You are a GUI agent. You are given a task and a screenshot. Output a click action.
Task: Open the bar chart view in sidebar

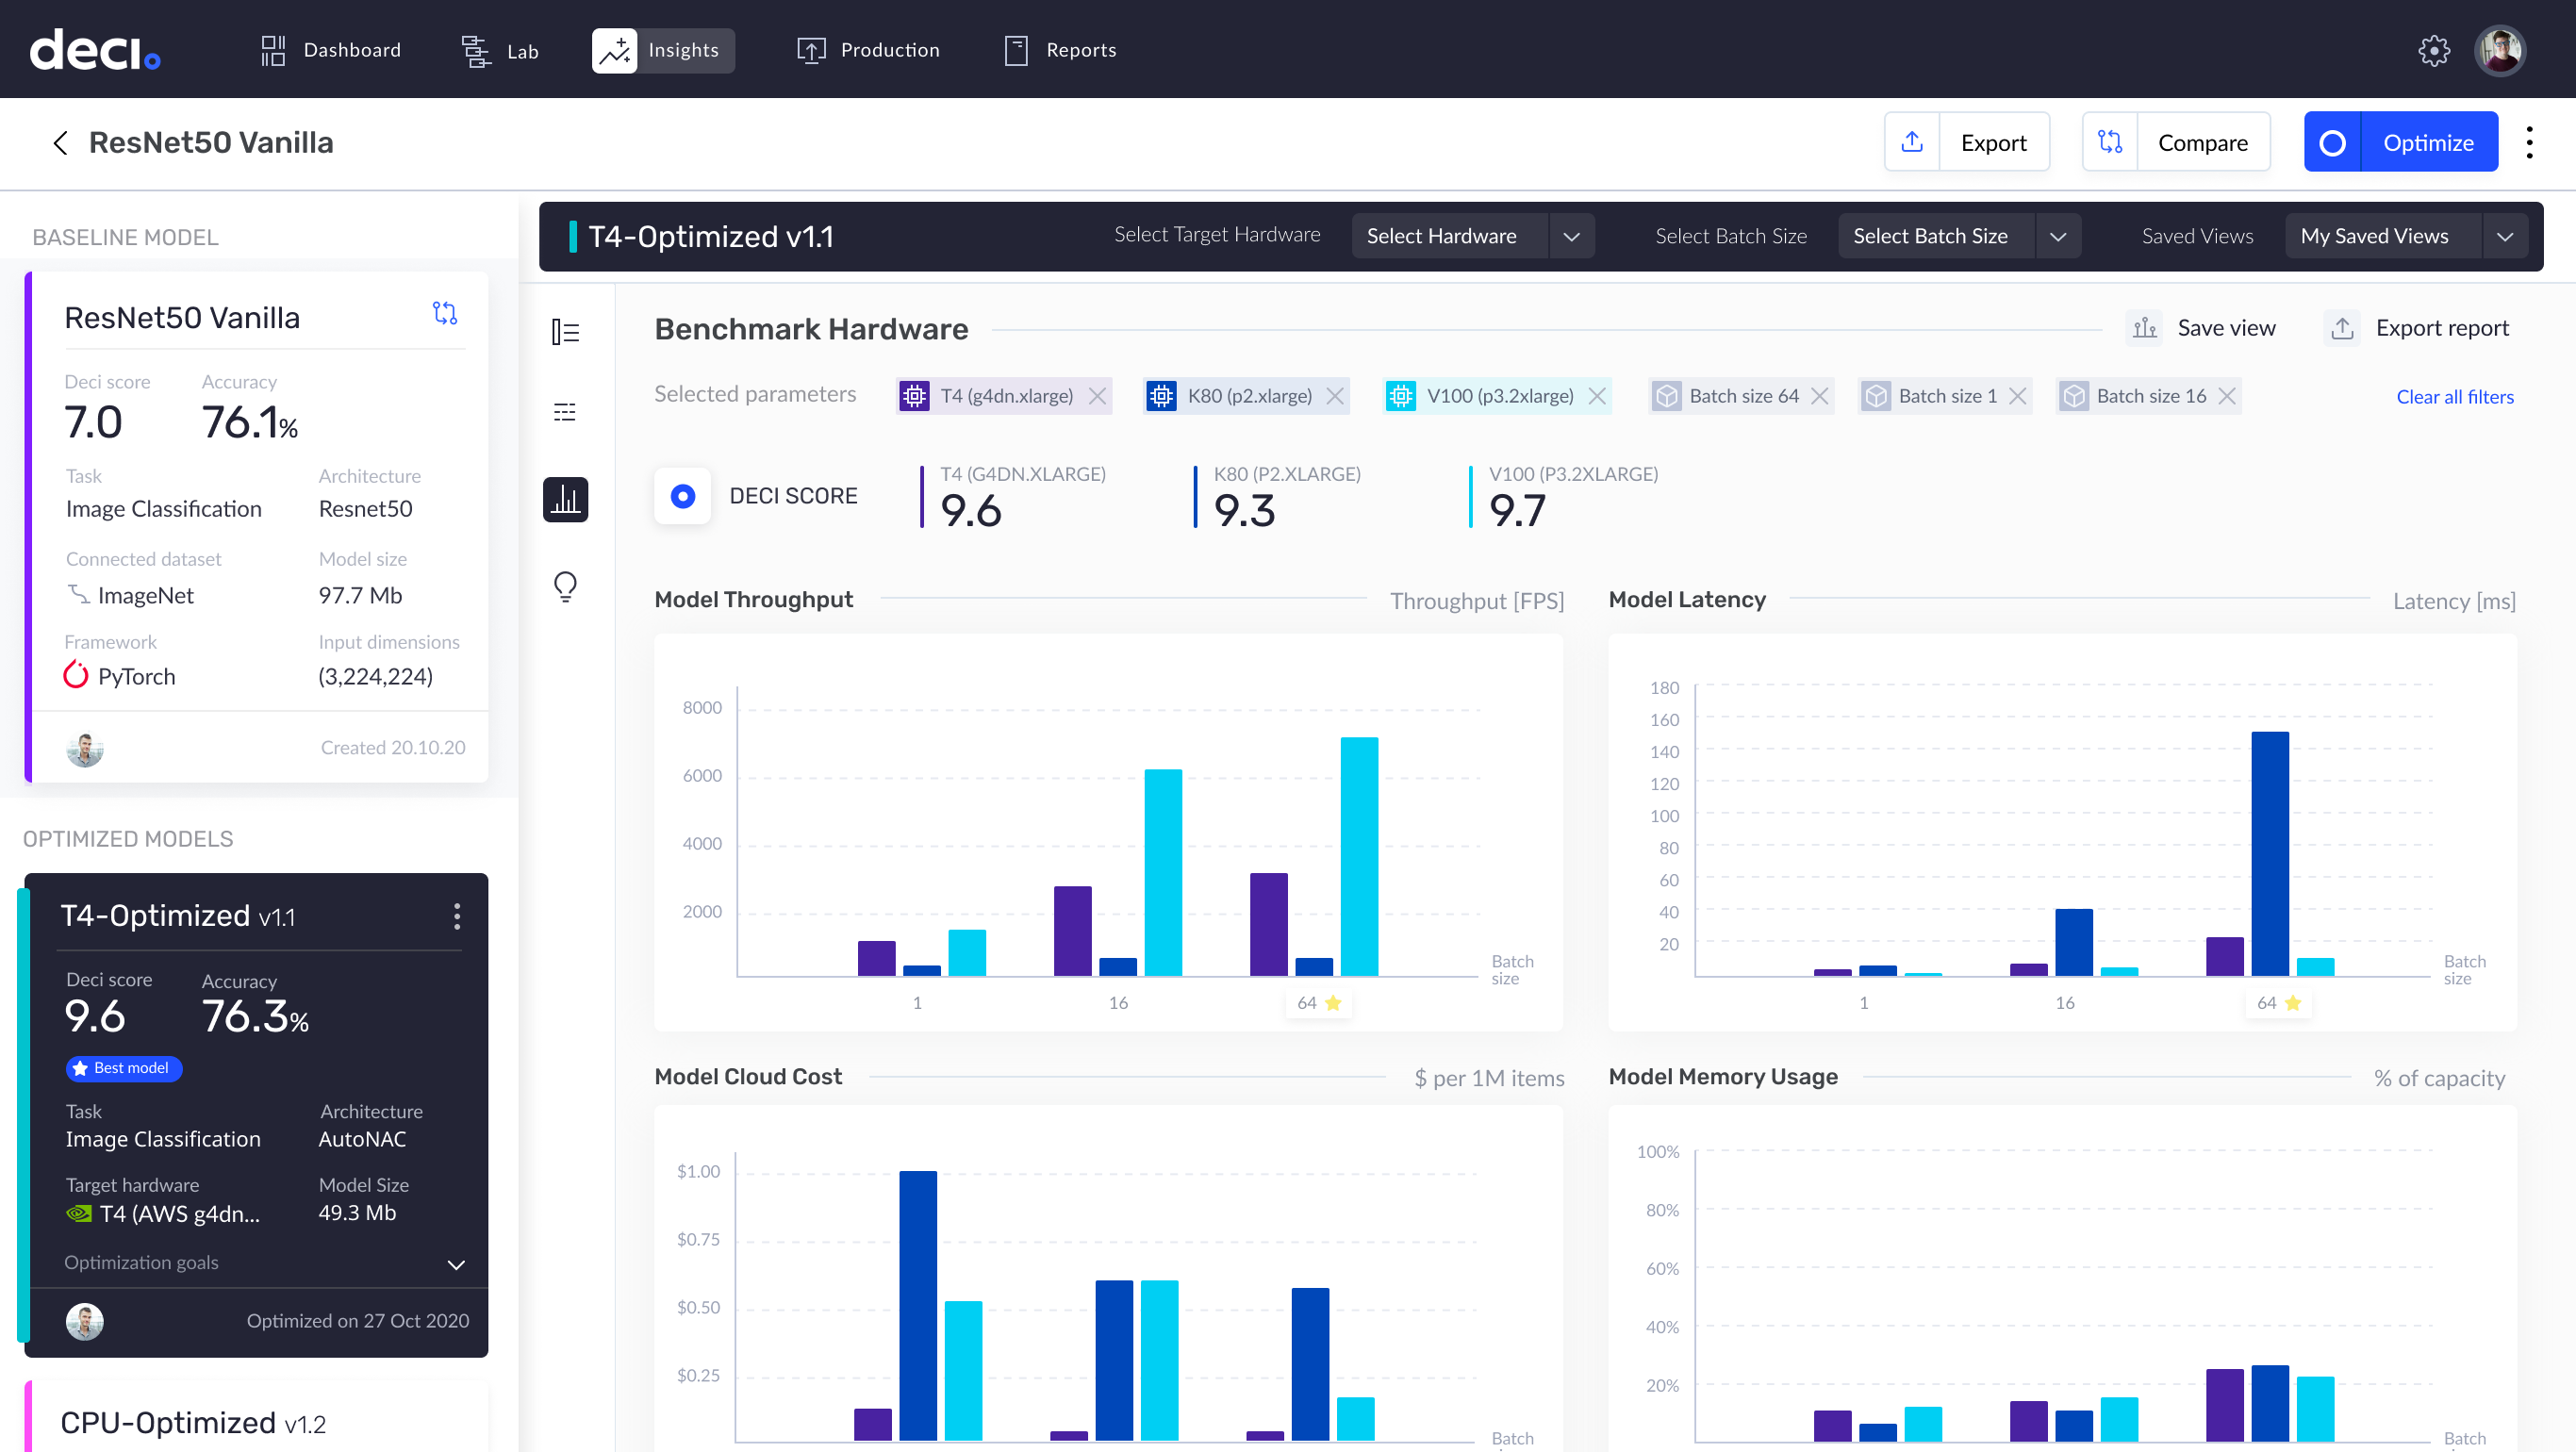(565, 498)
